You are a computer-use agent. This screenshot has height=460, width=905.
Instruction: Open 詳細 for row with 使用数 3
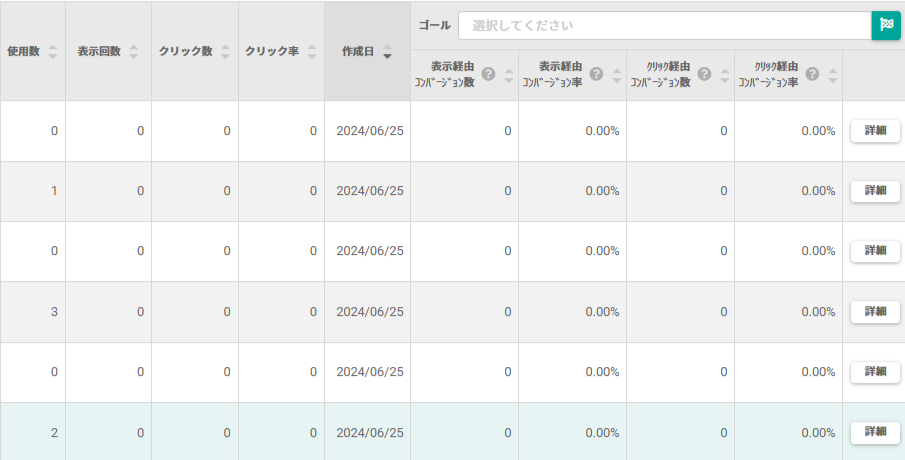tap(876, 312)
